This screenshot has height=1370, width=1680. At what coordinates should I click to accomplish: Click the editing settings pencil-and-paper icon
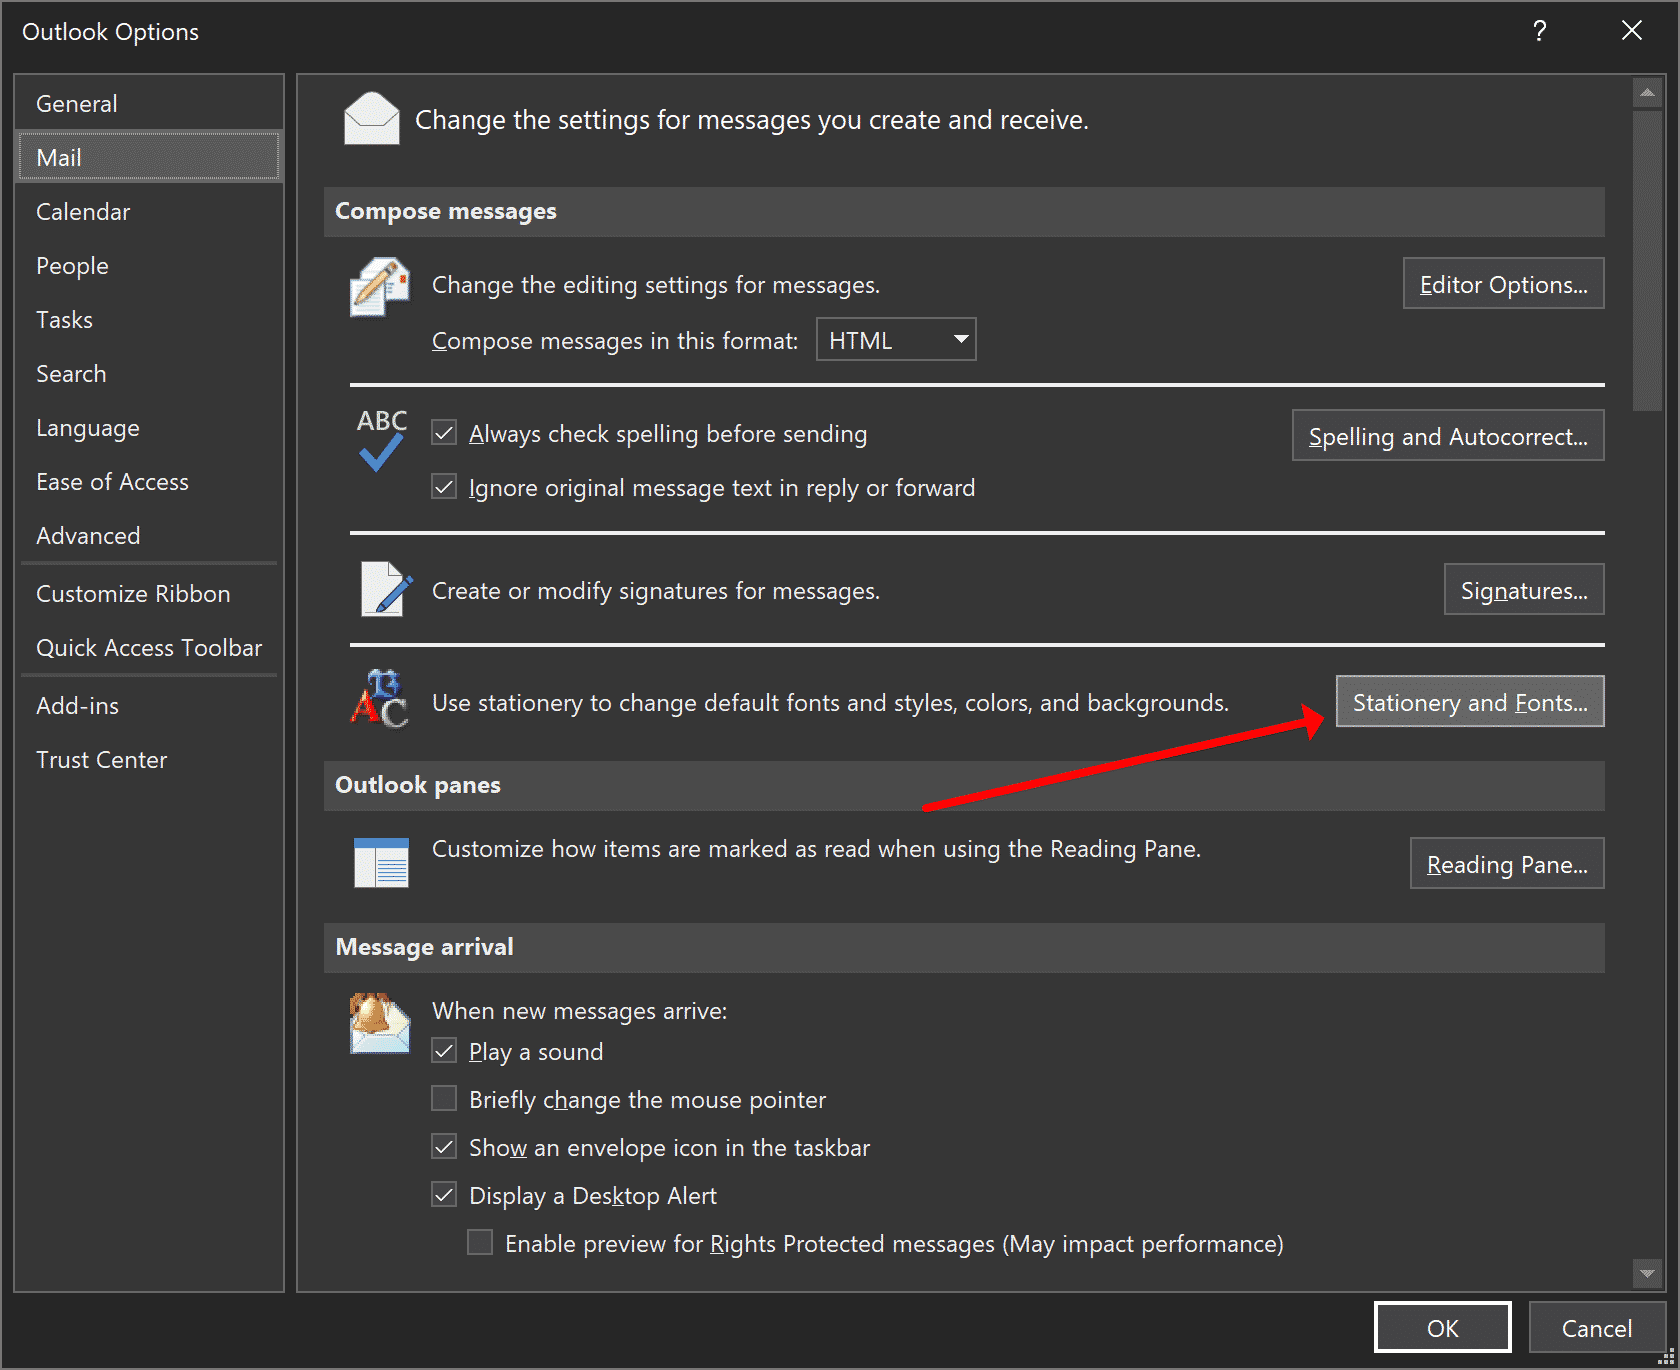click(379, 287)
